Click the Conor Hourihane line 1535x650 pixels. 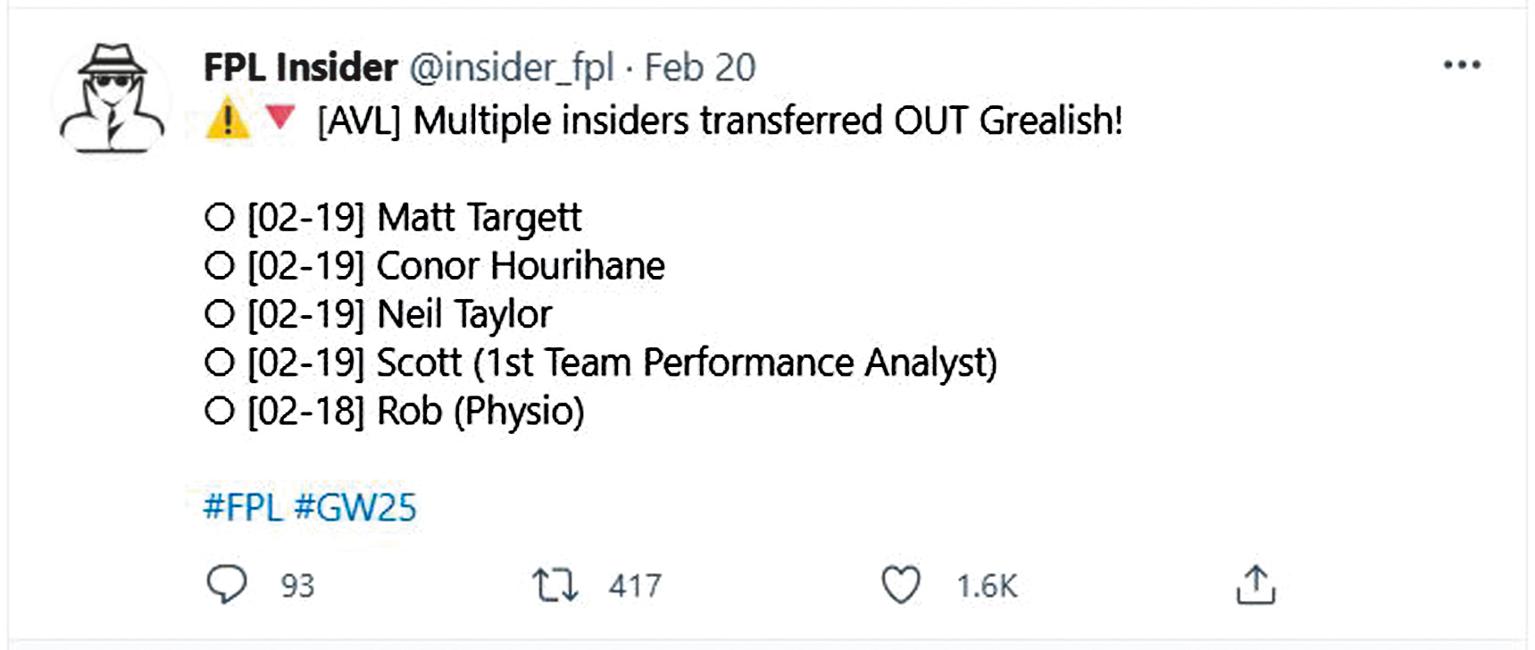(434, 266)
